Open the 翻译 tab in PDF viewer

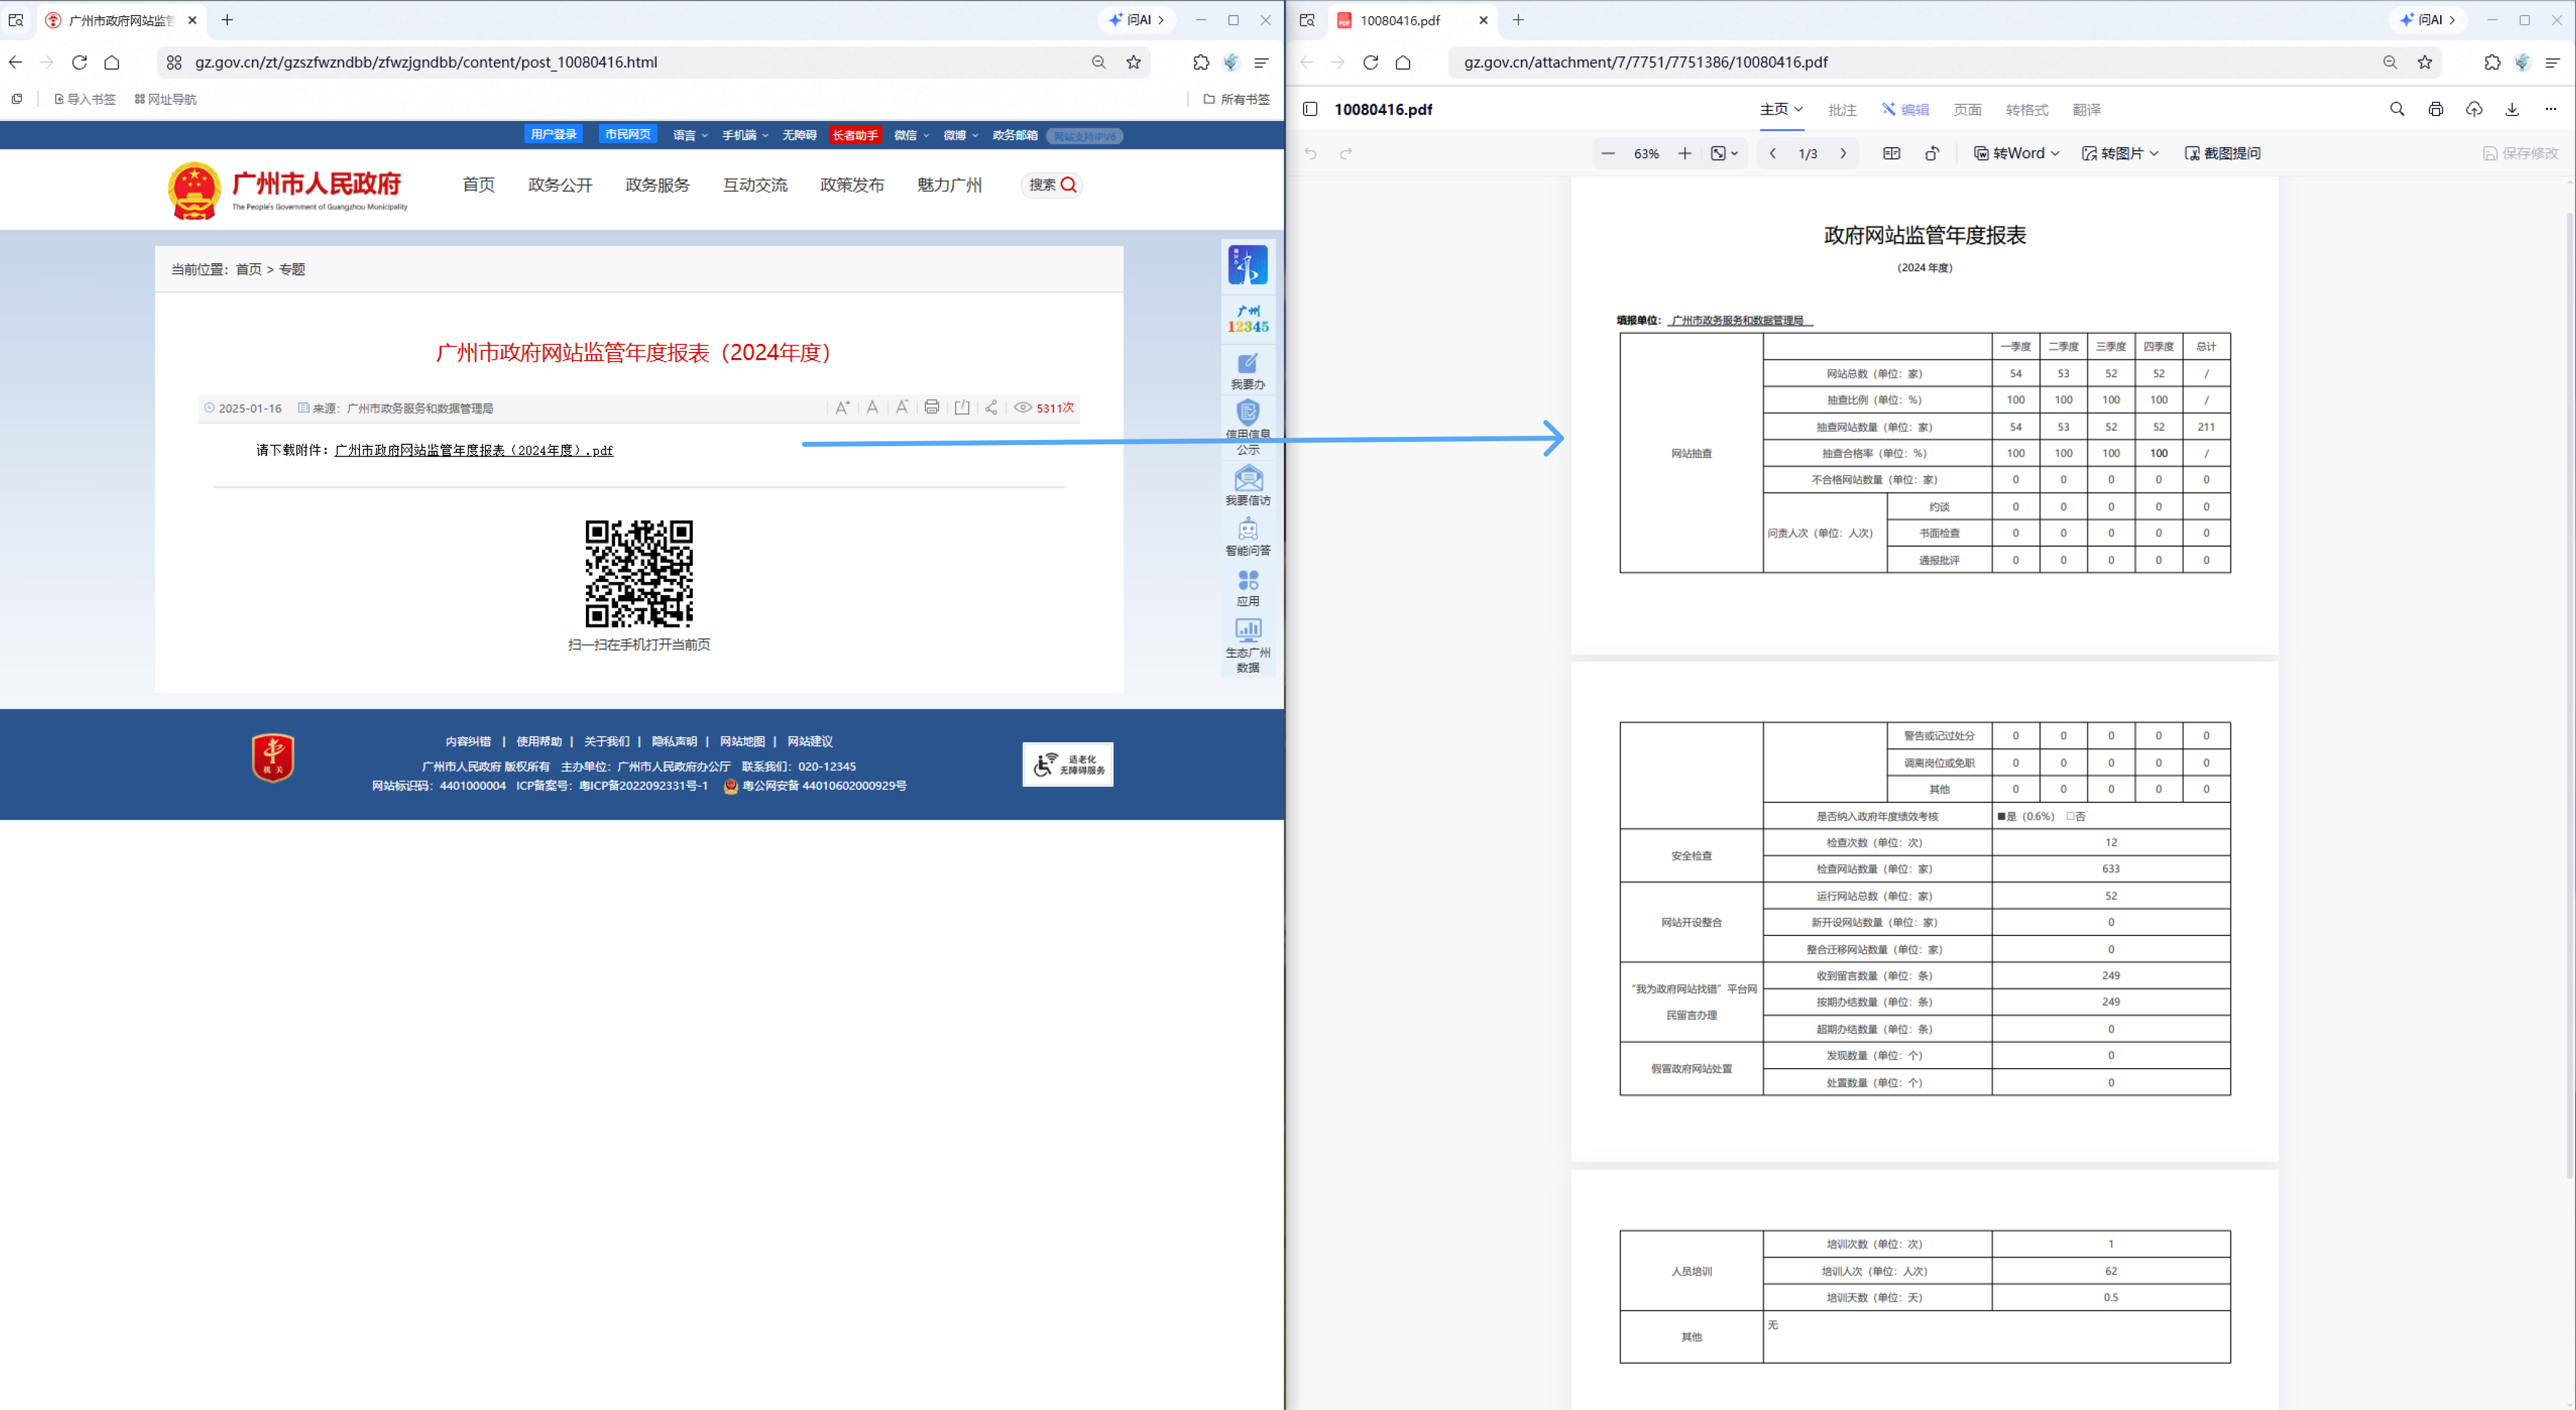click(2086, 110)
